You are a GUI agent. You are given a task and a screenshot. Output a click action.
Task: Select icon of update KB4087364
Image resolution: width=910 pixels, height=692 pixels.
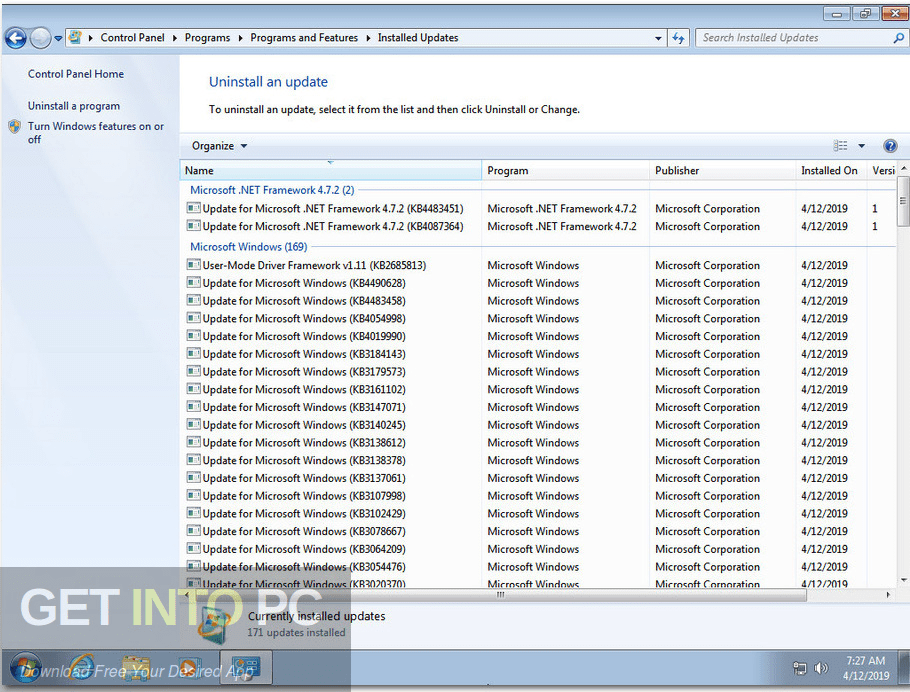(193, 225)
